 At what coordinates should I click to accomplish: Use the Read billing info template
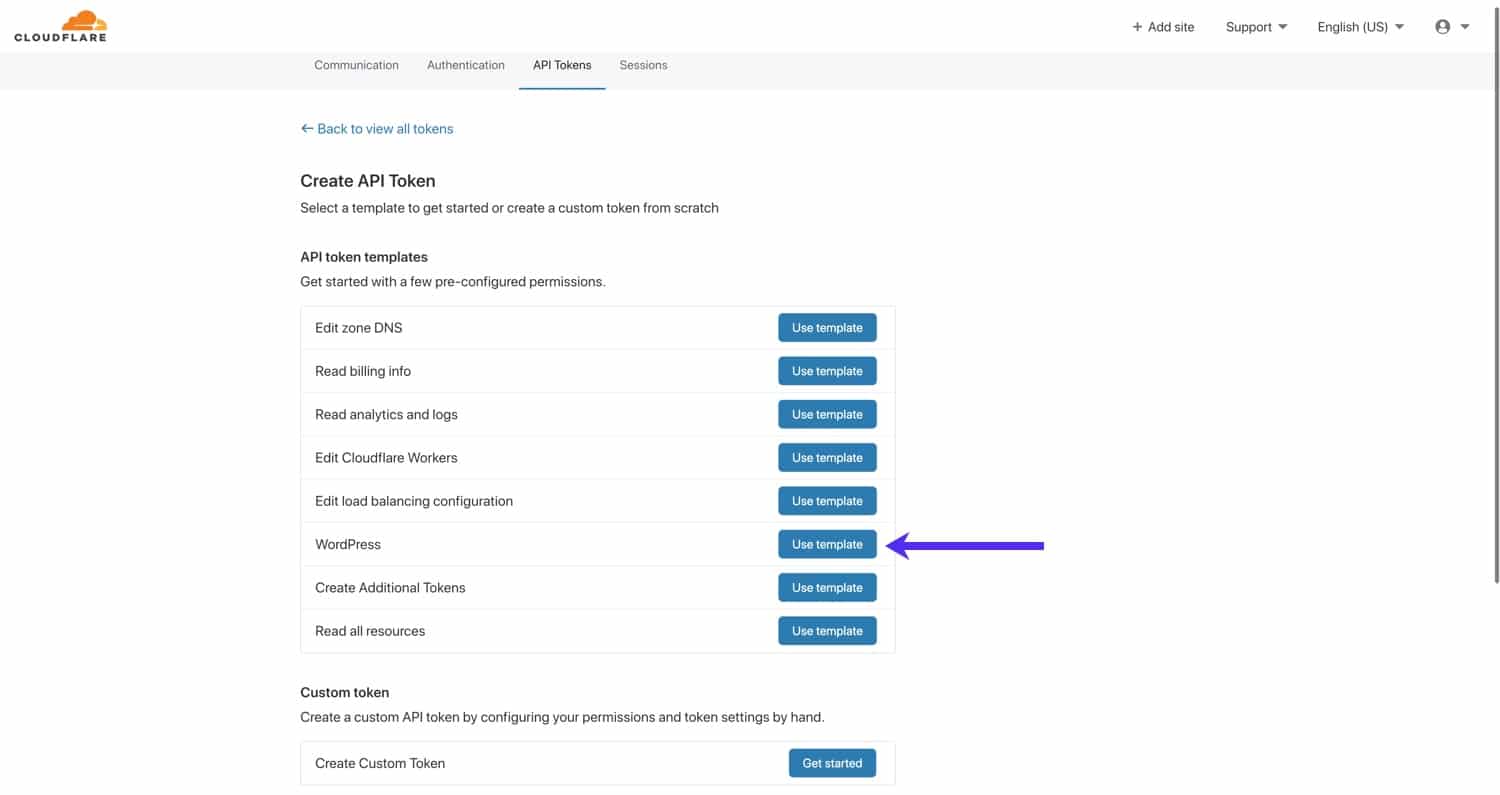(827, 370)
